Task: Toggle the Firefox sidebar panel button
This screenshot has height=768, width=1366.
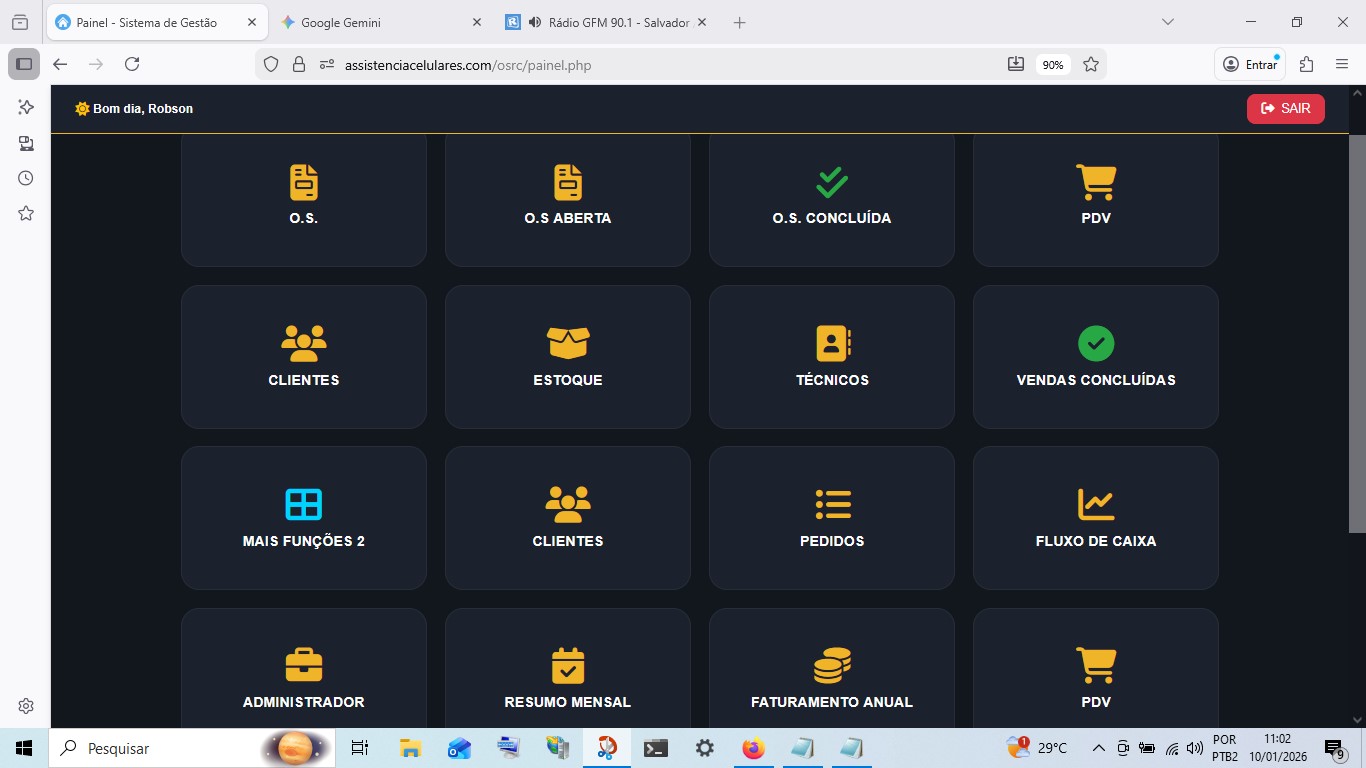Action: [24, 64]
